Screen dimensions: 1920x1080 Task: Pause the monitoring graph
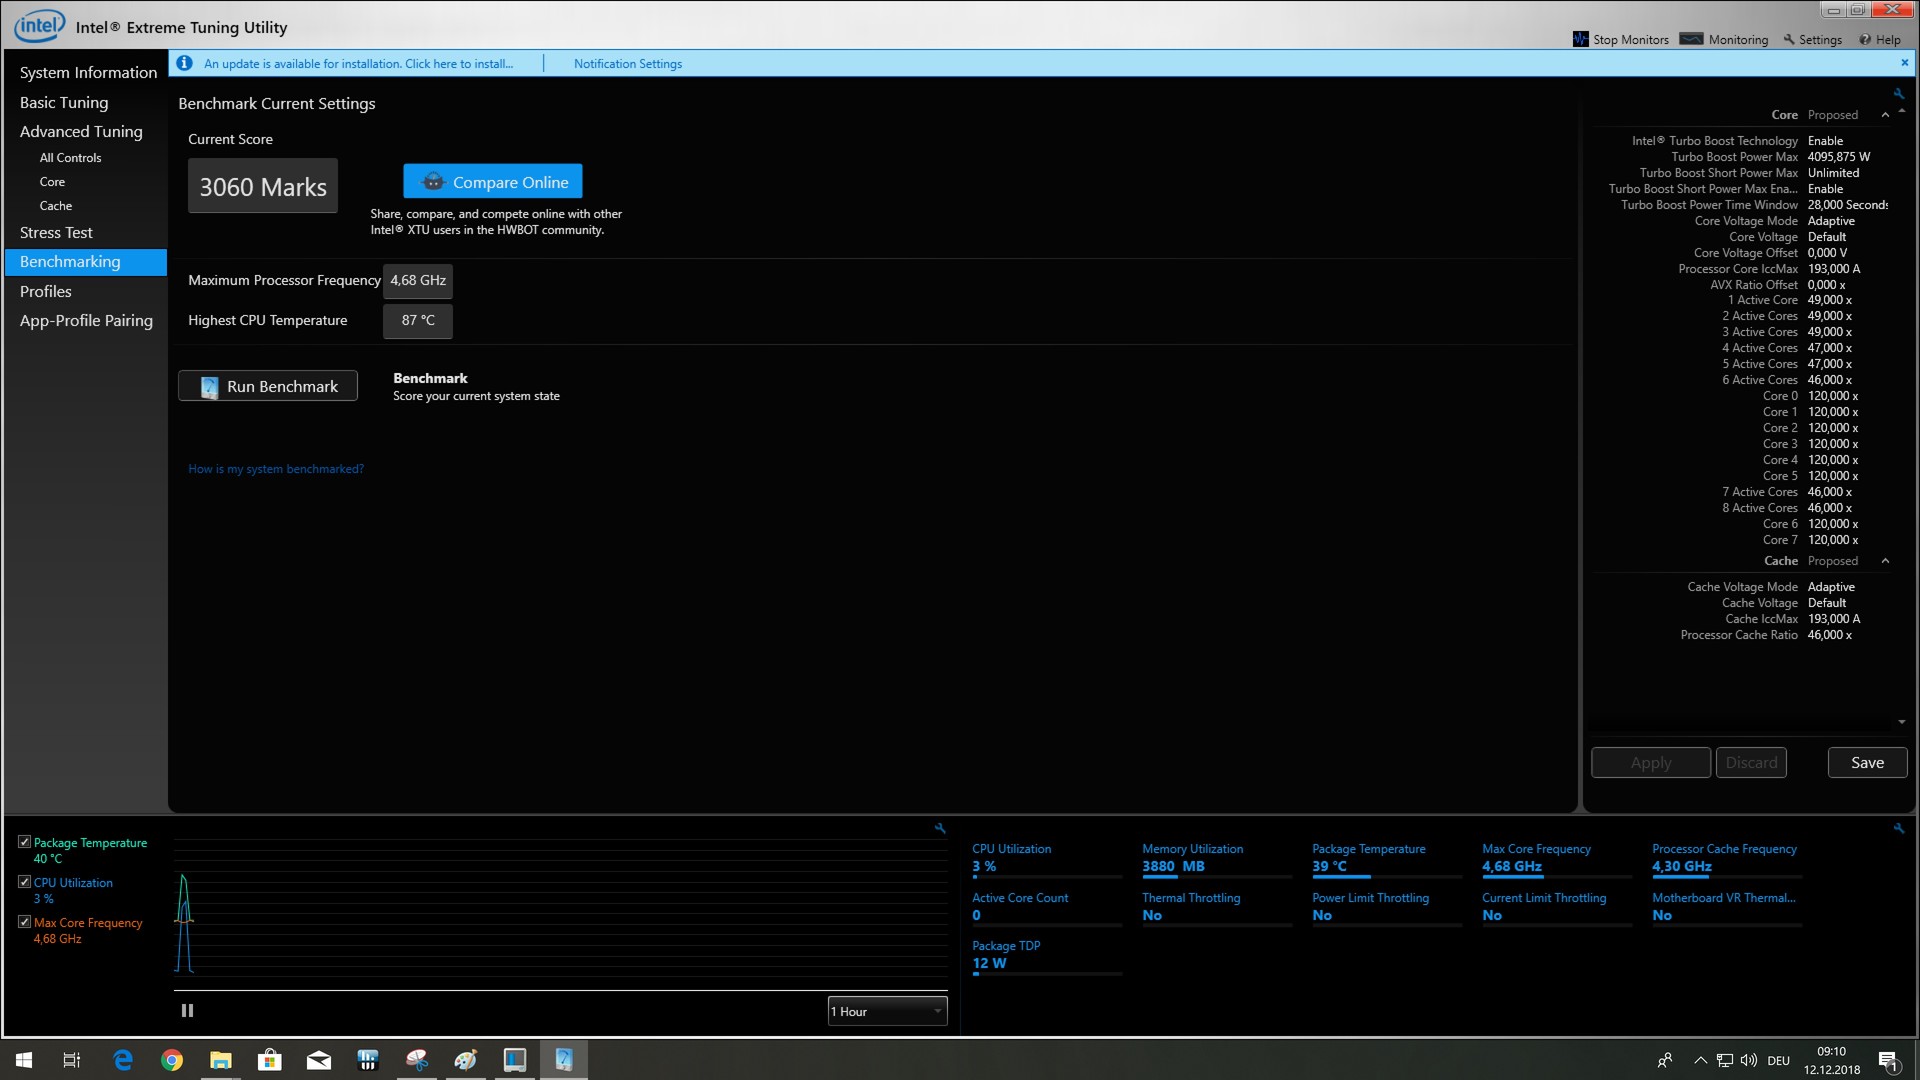coord(187,1010)
